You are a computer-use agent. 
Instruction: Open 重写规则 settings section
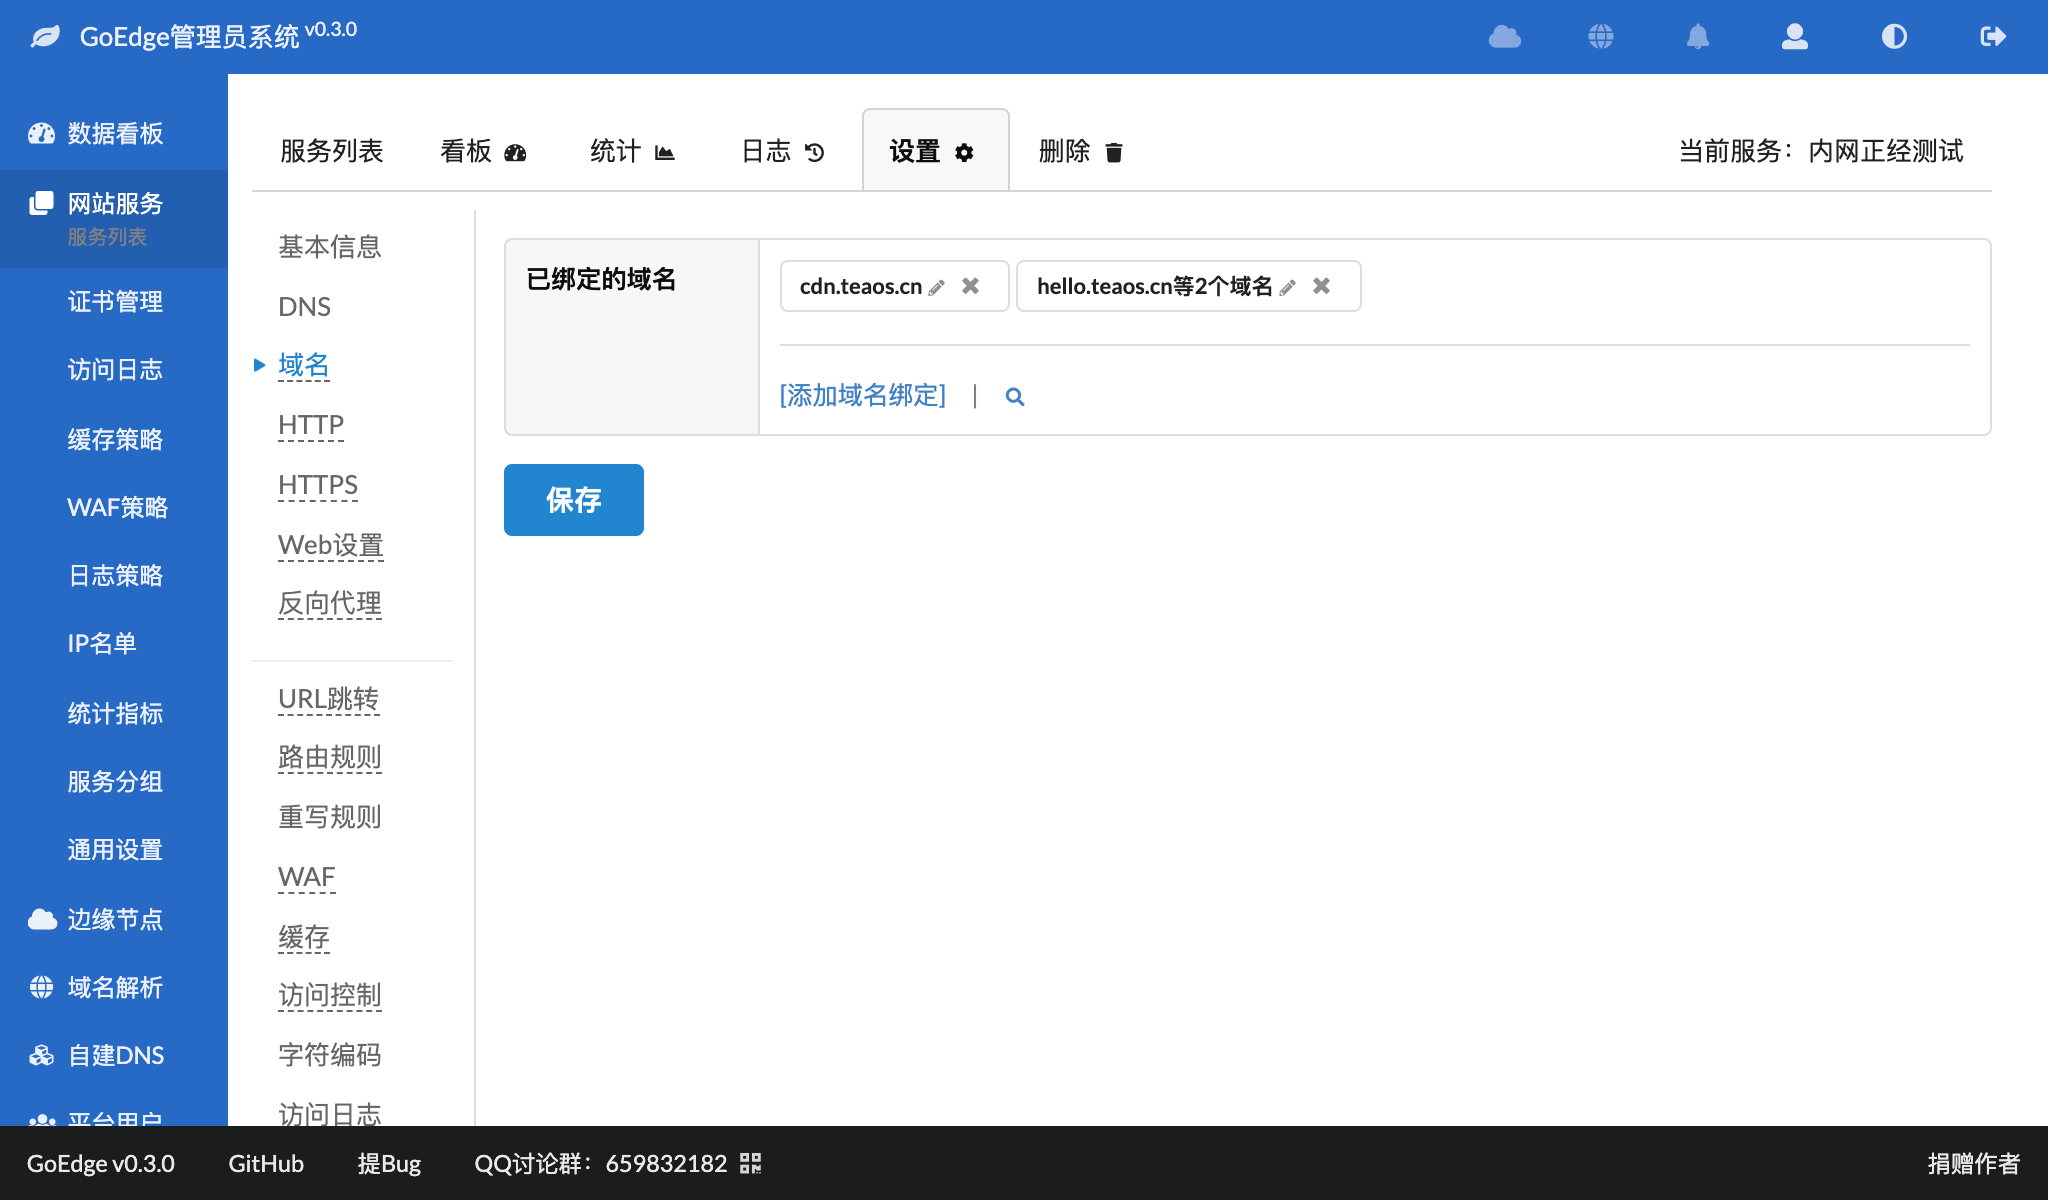coord(330,818)
